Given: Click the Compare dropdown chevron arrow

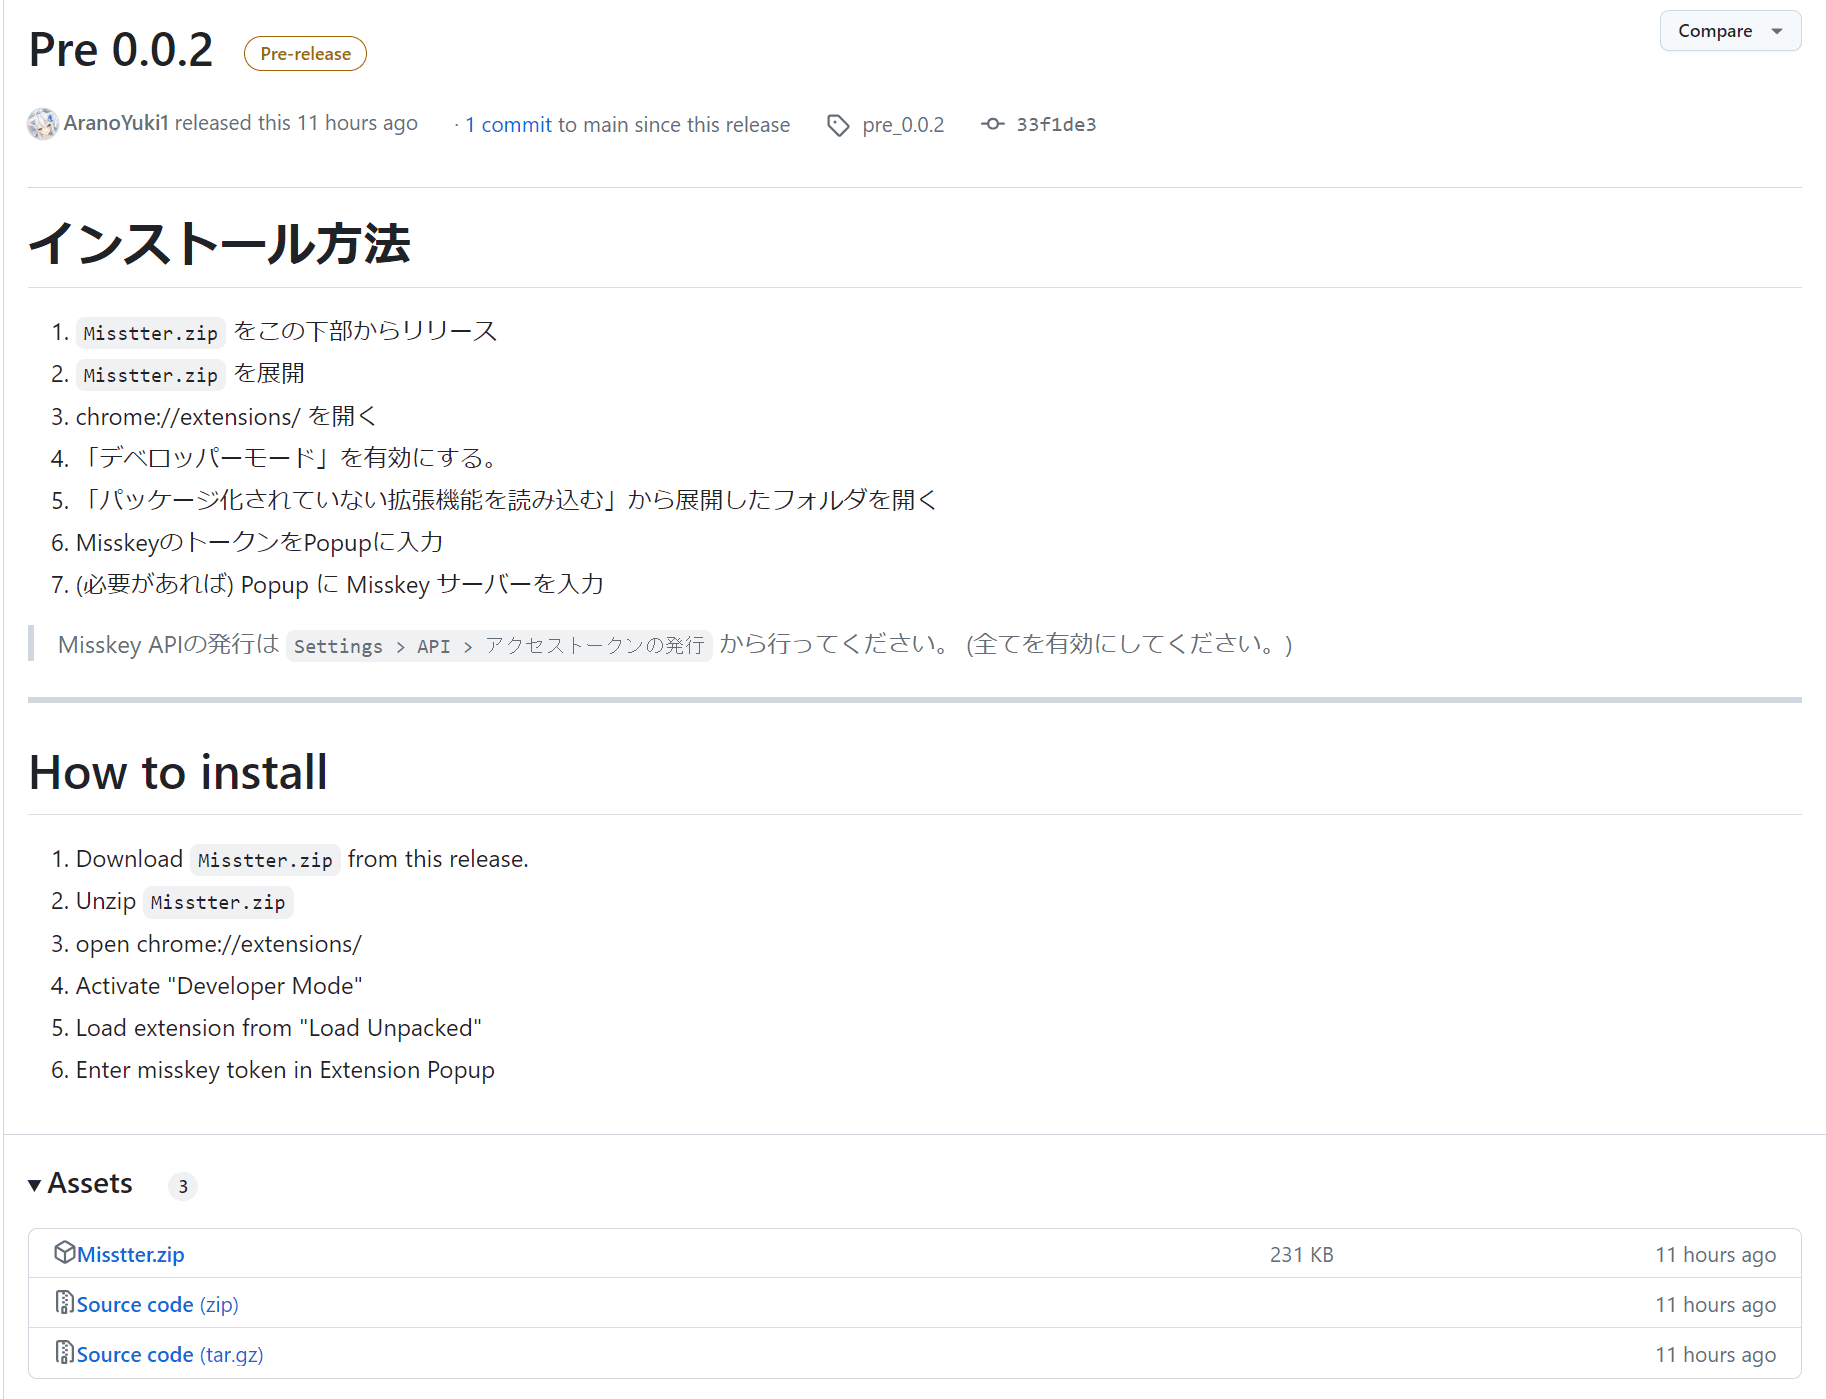Looking at the screenshot, I should pos(1777,31).
